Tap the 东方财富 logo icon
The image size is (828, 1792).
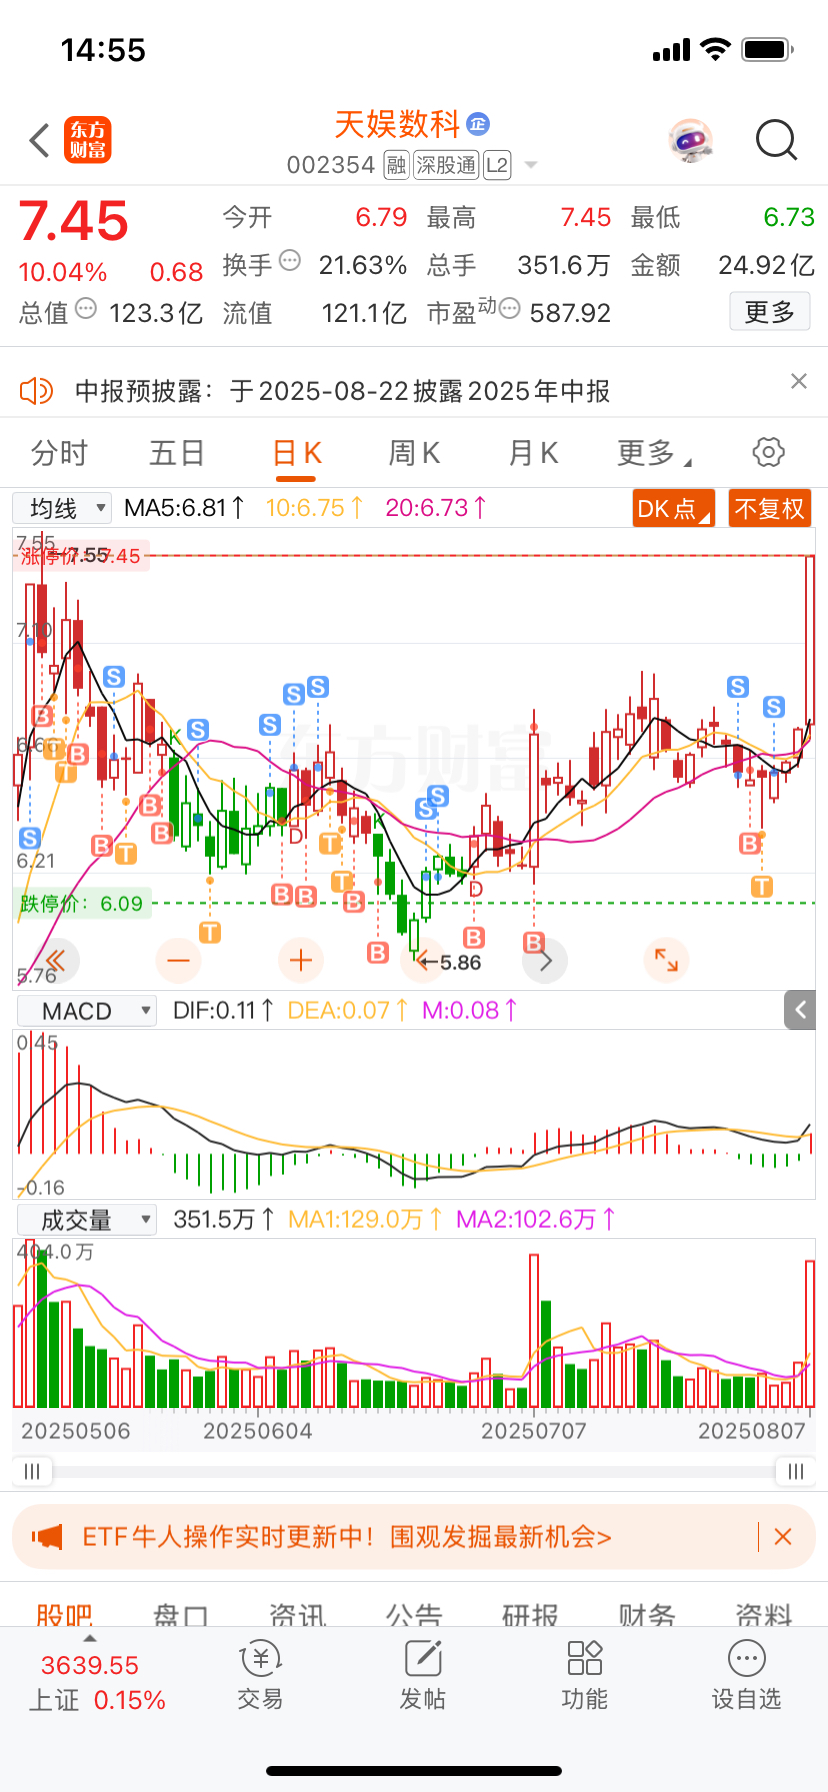coord(88,140)
